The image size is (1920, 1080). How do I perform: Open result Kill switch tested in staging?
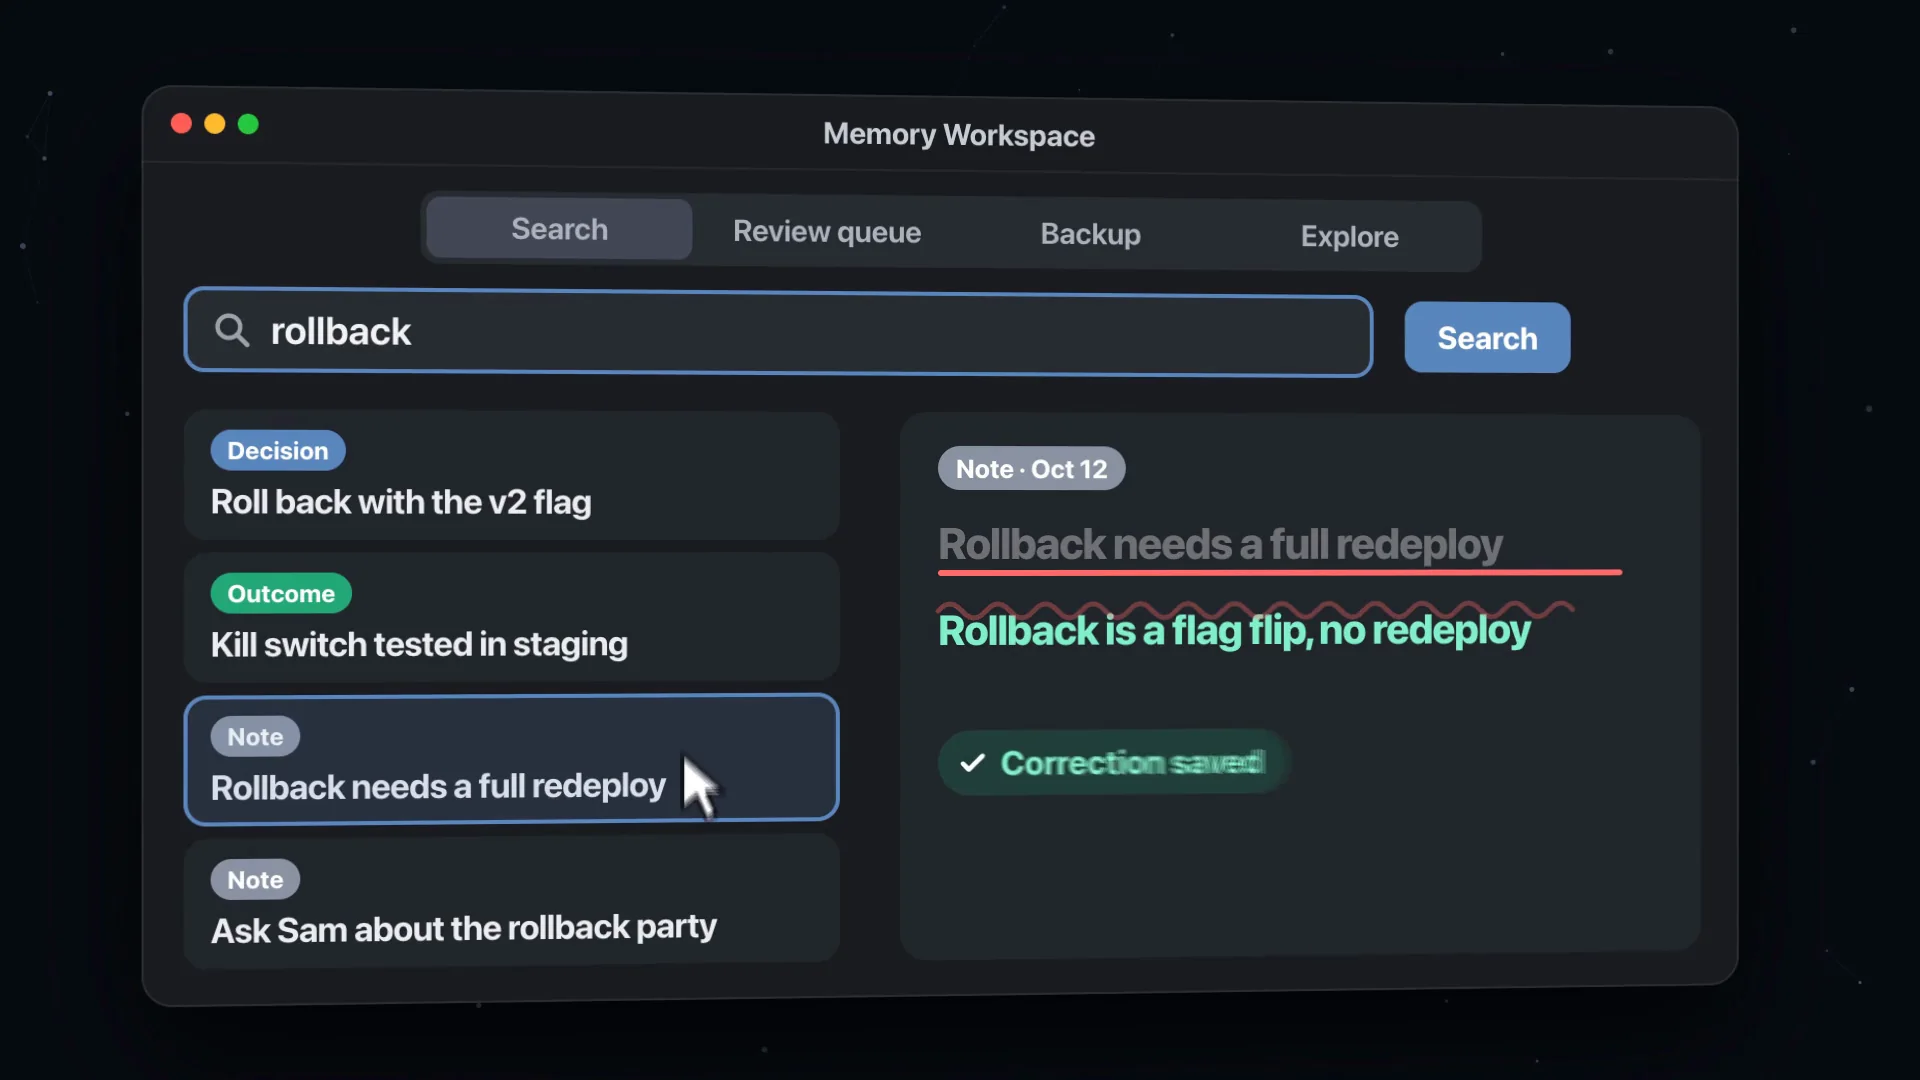[x=511, y=618]
